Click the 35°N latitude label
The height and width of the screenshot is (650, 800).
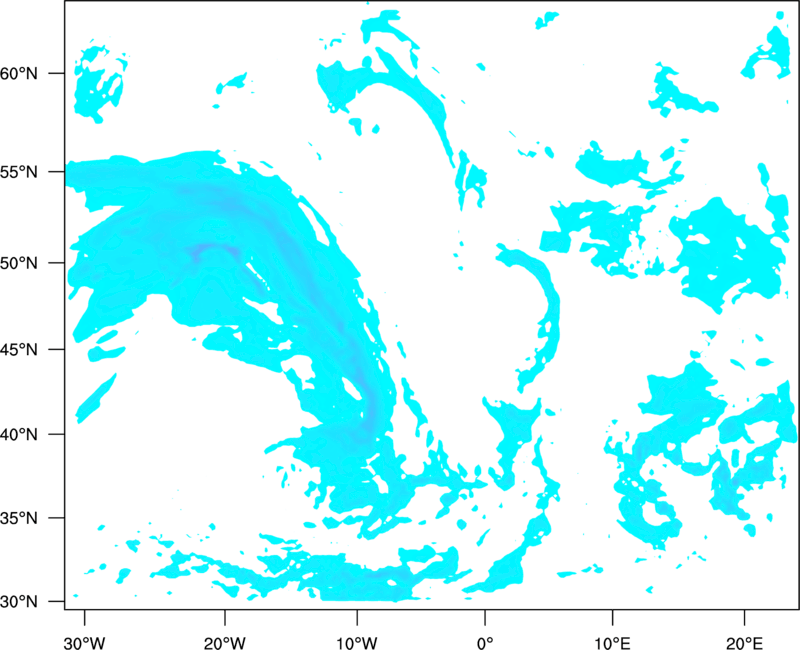pos(19,518)
